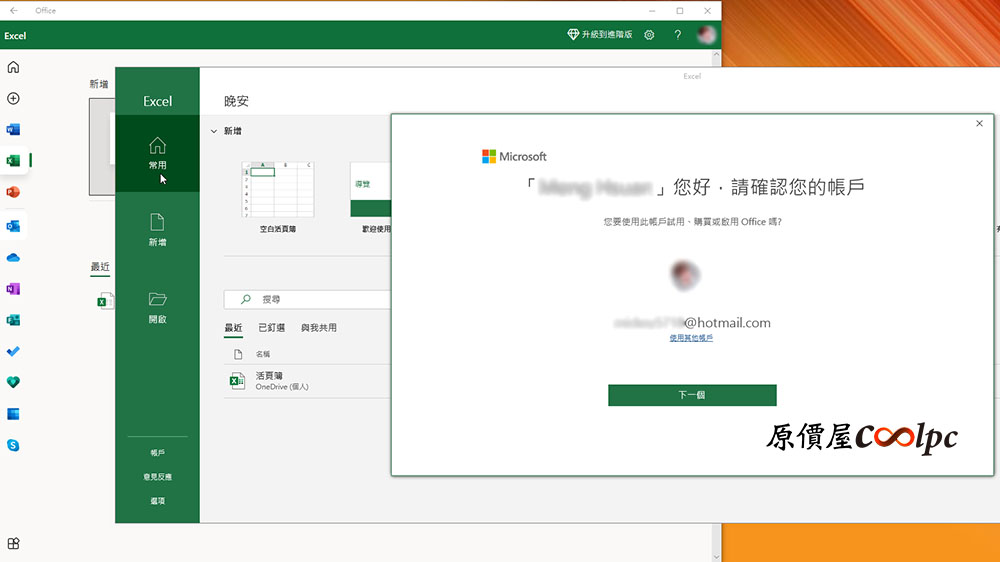This screenshot has width=1000, height=562.
Task: Select the Excel icon in Office sidebar
Action: [x=13, y=161]
